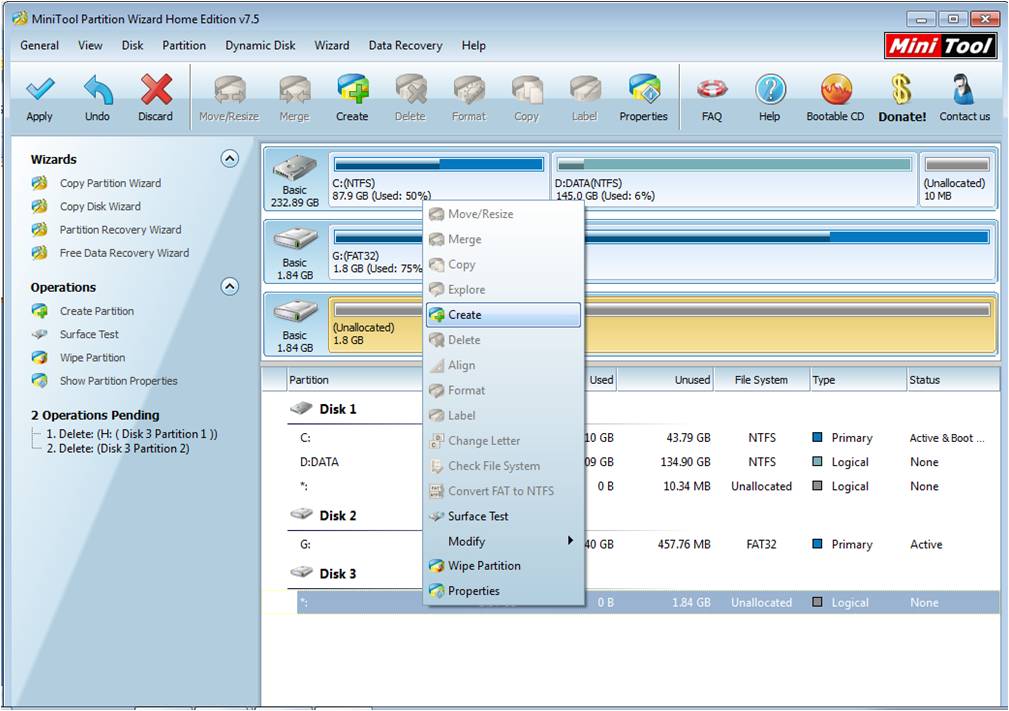Click the Apply checkmark toolbar icon
1009x711 pixels.
pyautogui.click(x=40, y=89)
